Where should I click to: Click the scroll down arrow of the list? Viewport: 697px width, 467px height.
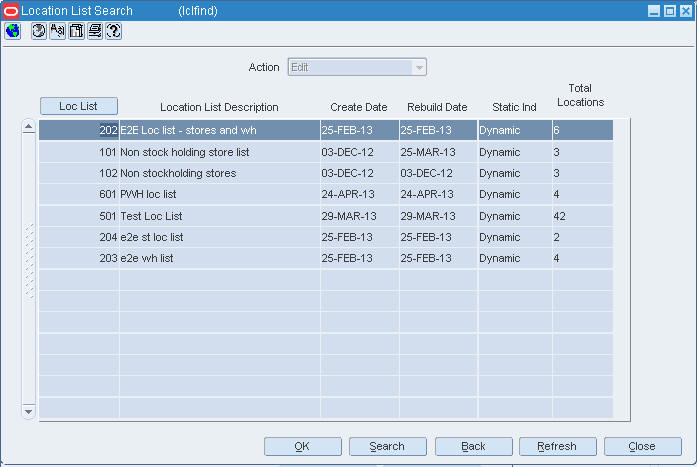(x=28, y=411)
